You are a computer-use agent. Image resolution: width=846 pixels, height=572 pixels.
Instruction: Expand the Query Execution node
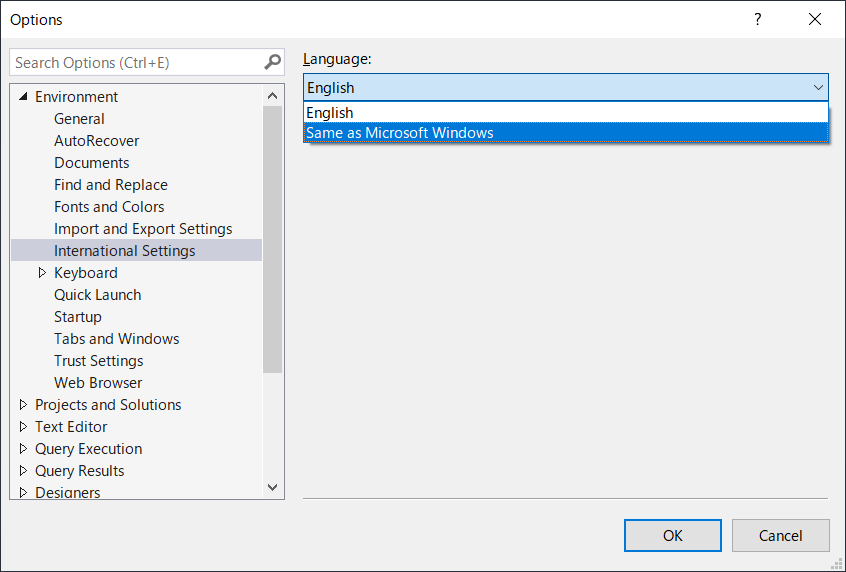click(x=23, y=449)
